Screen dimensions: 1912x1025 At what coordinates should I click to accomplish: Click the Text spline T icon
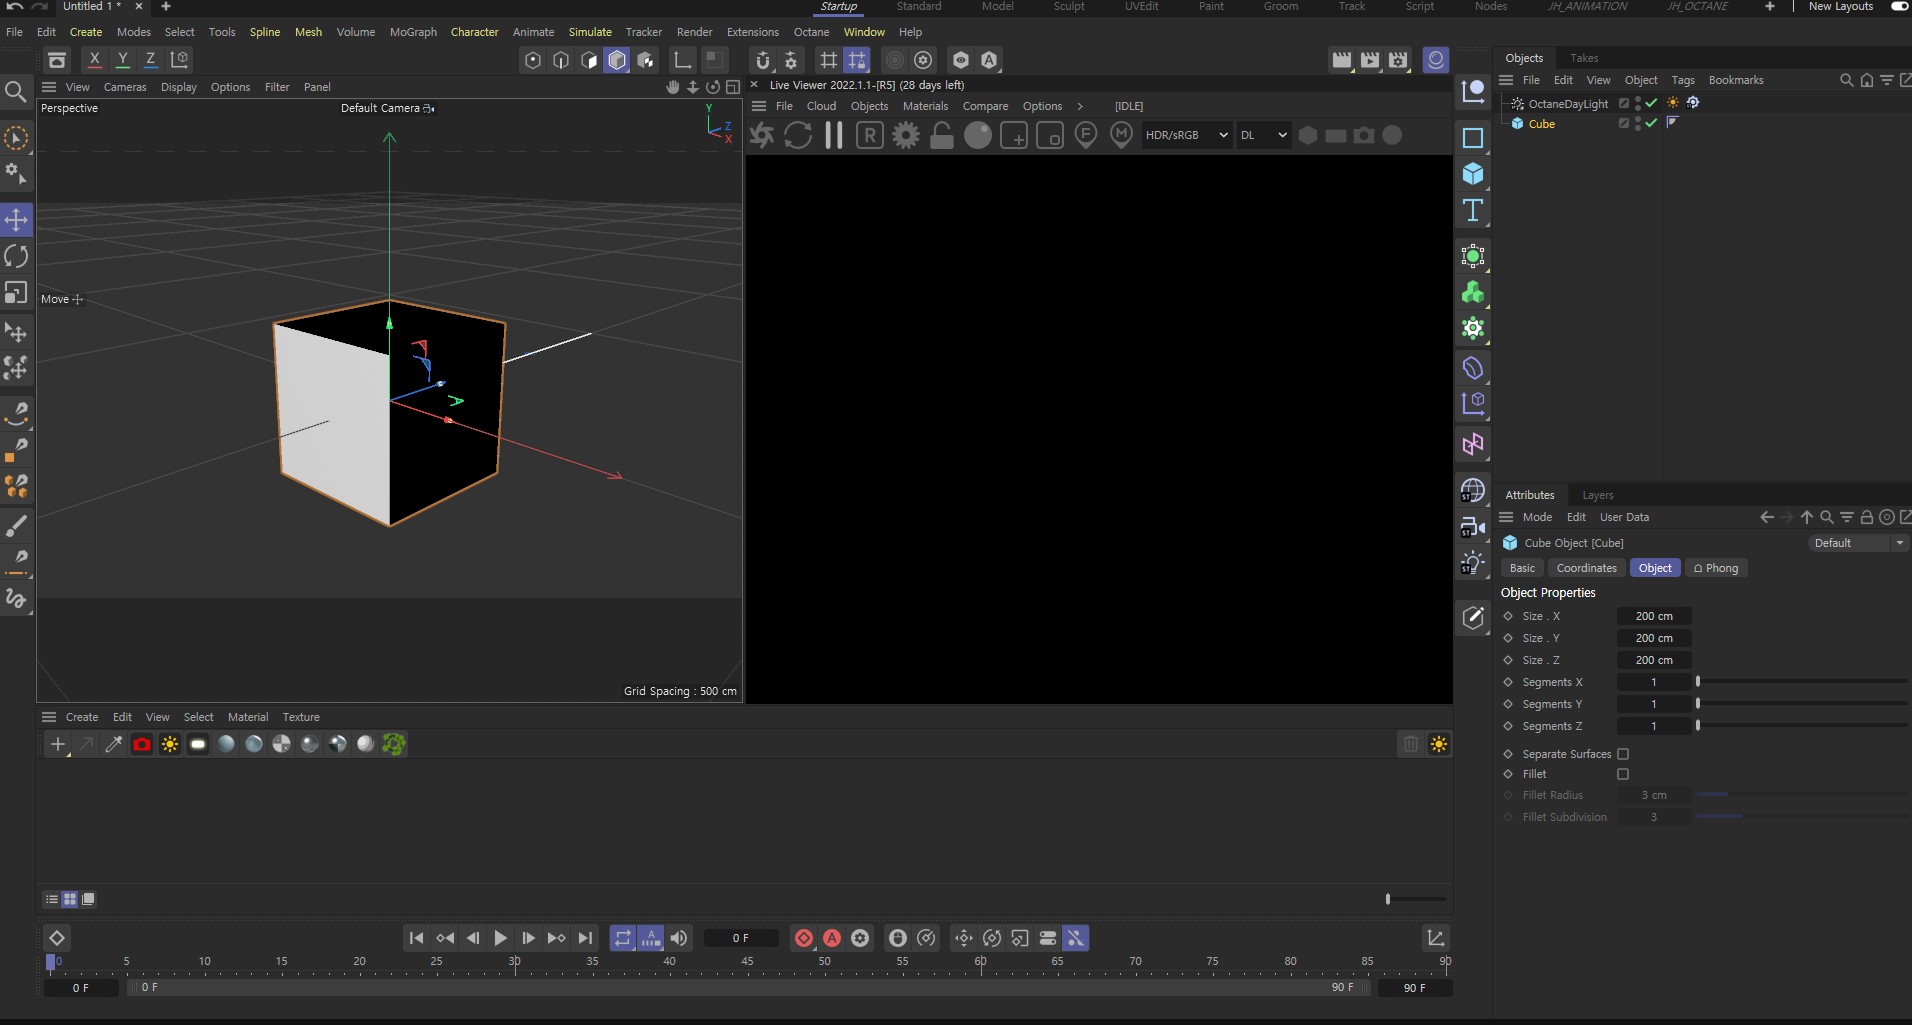(x=1473, y=211)
